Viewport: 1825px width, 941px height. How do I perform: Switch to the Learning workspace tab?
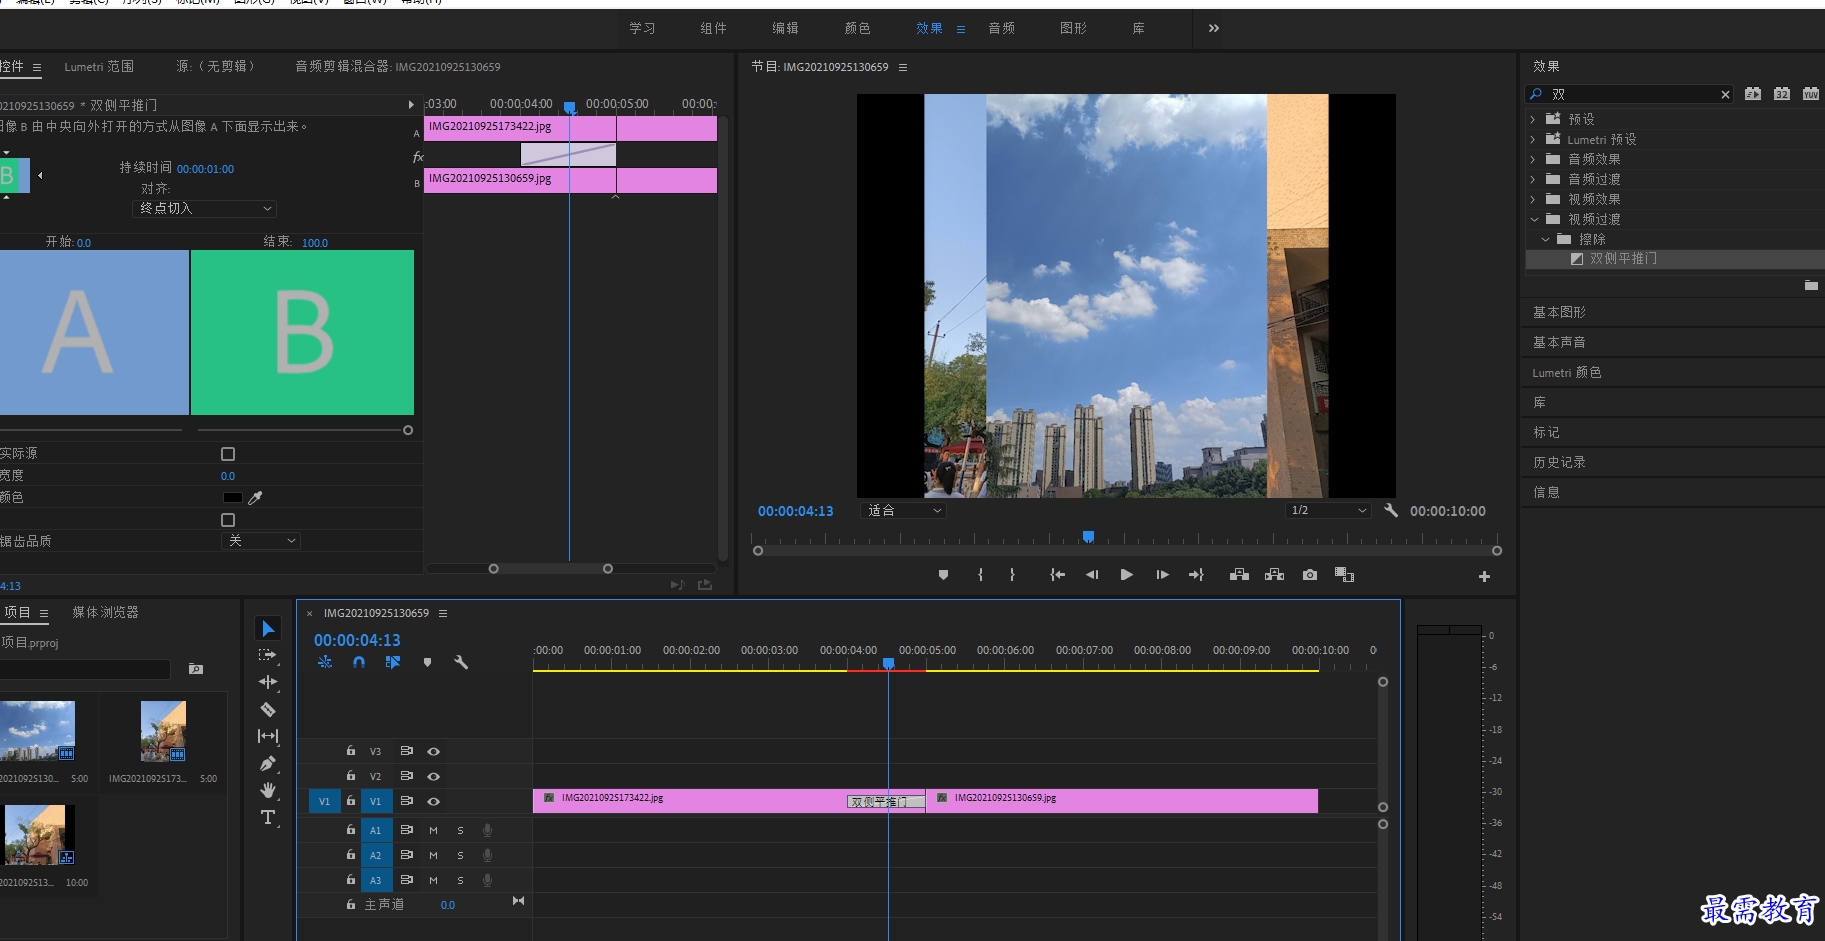(x=642, y=28)
